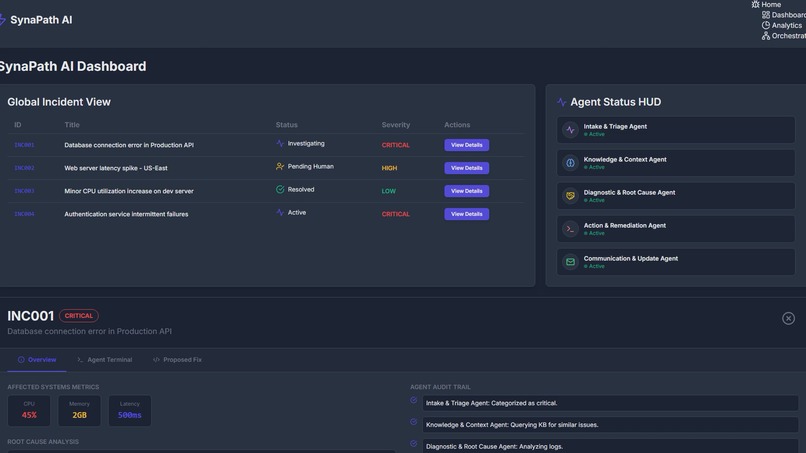
Task: Click the SynaPath AI lightning logo icon
Action: [x=2, y=20]
